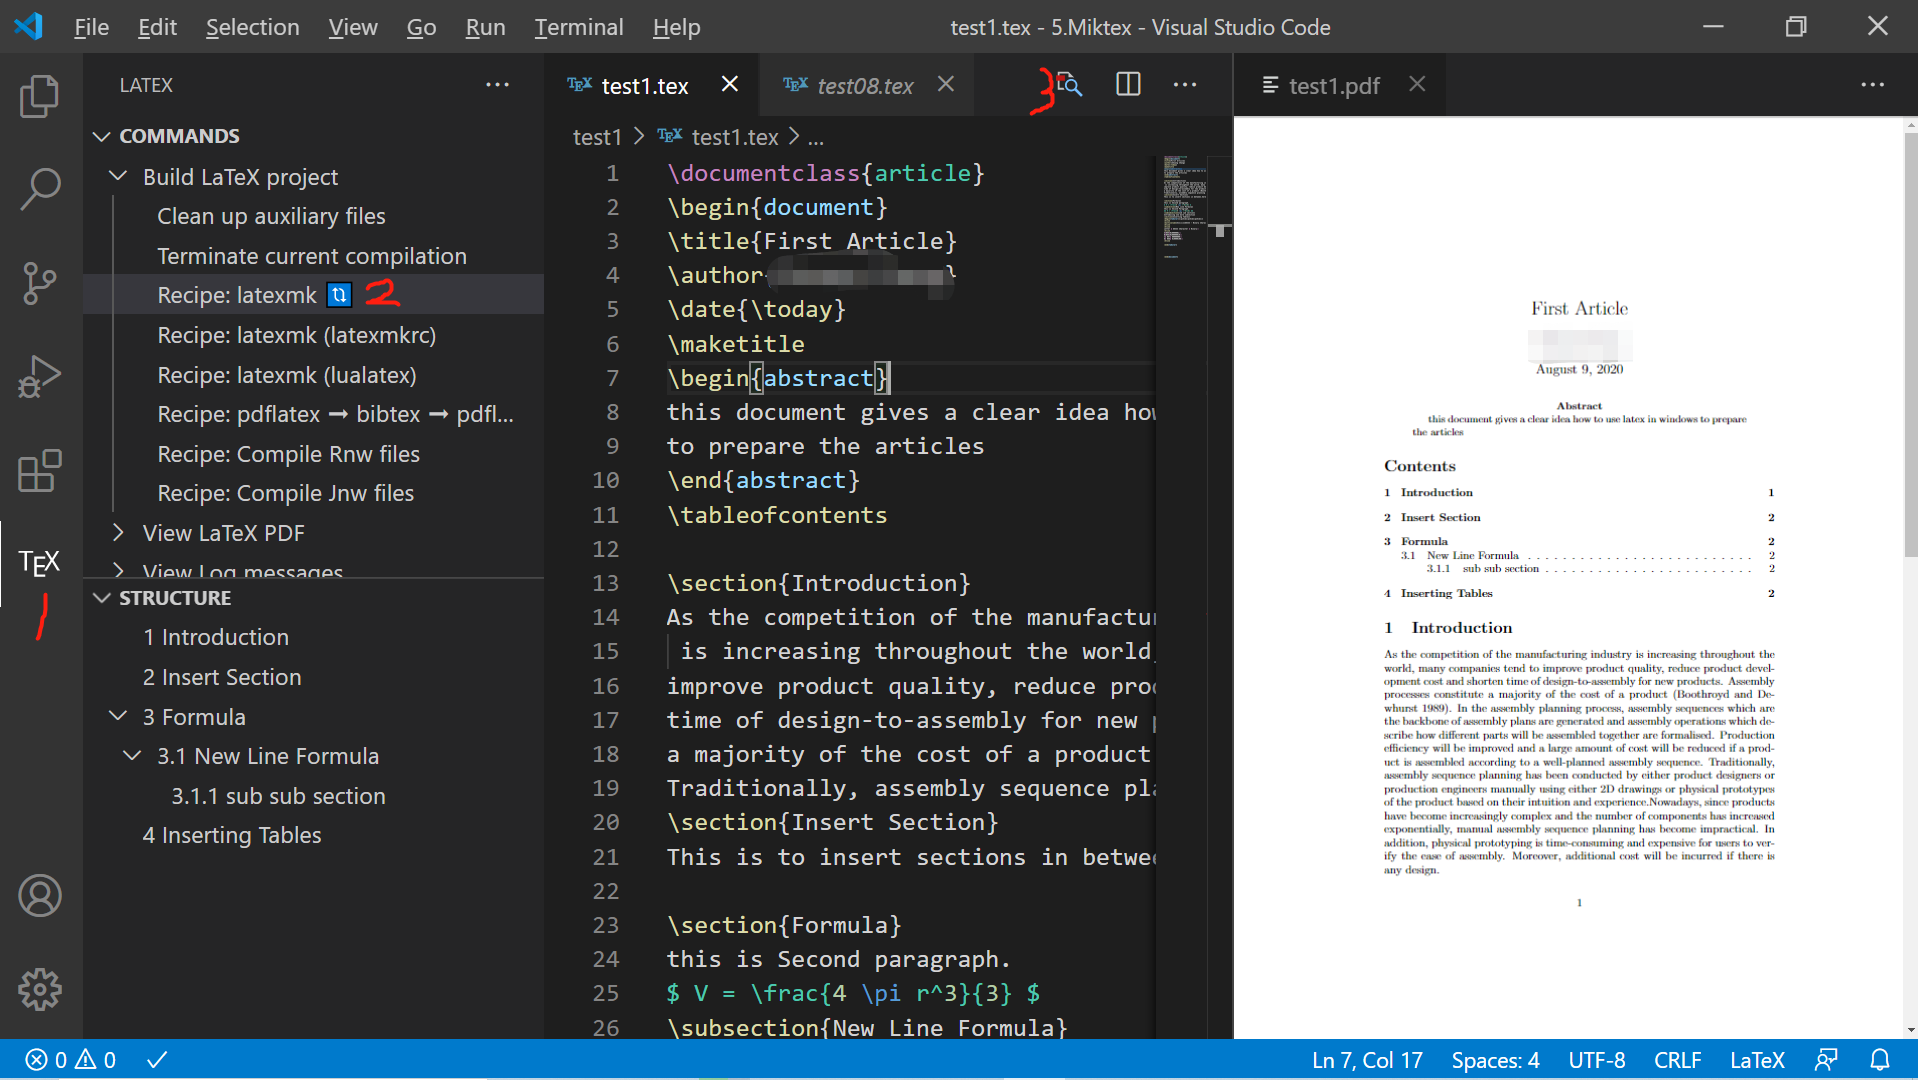The width and height of the screenshot is (1918, 1080).
Task: Open the Extensions view
Action: point(39,470)
